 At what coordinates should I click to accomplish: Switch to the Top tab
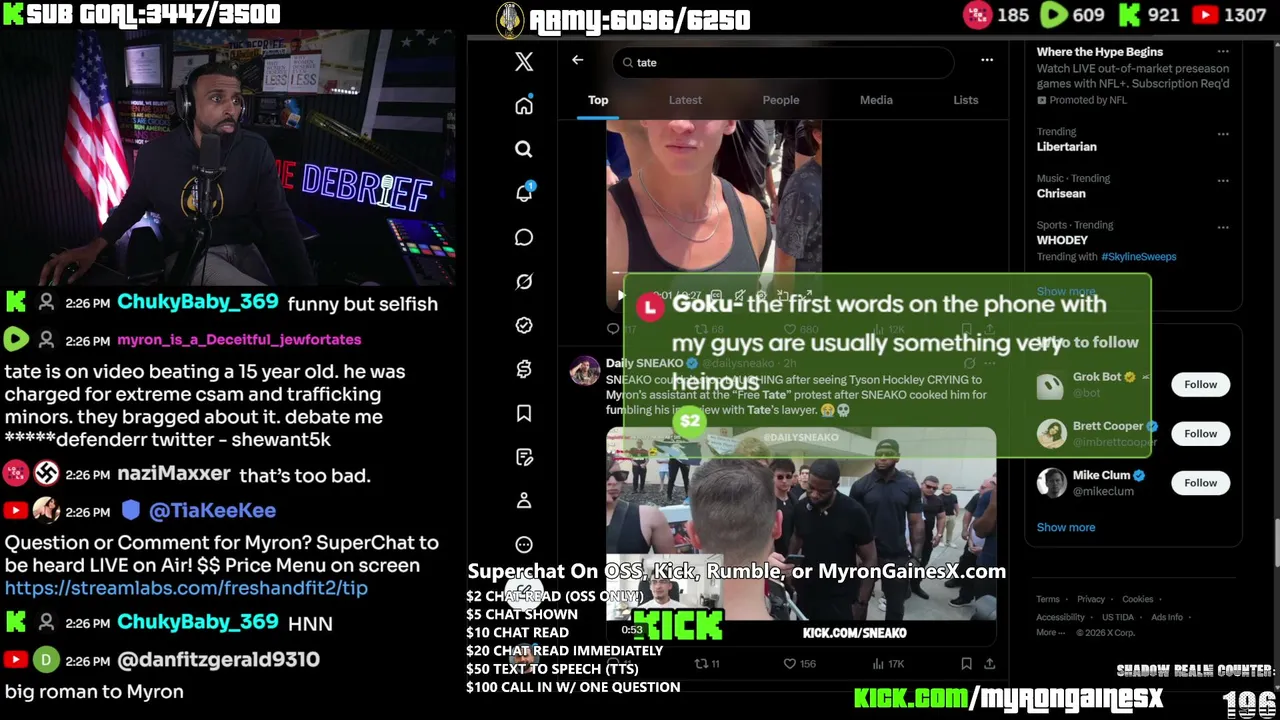598,100
